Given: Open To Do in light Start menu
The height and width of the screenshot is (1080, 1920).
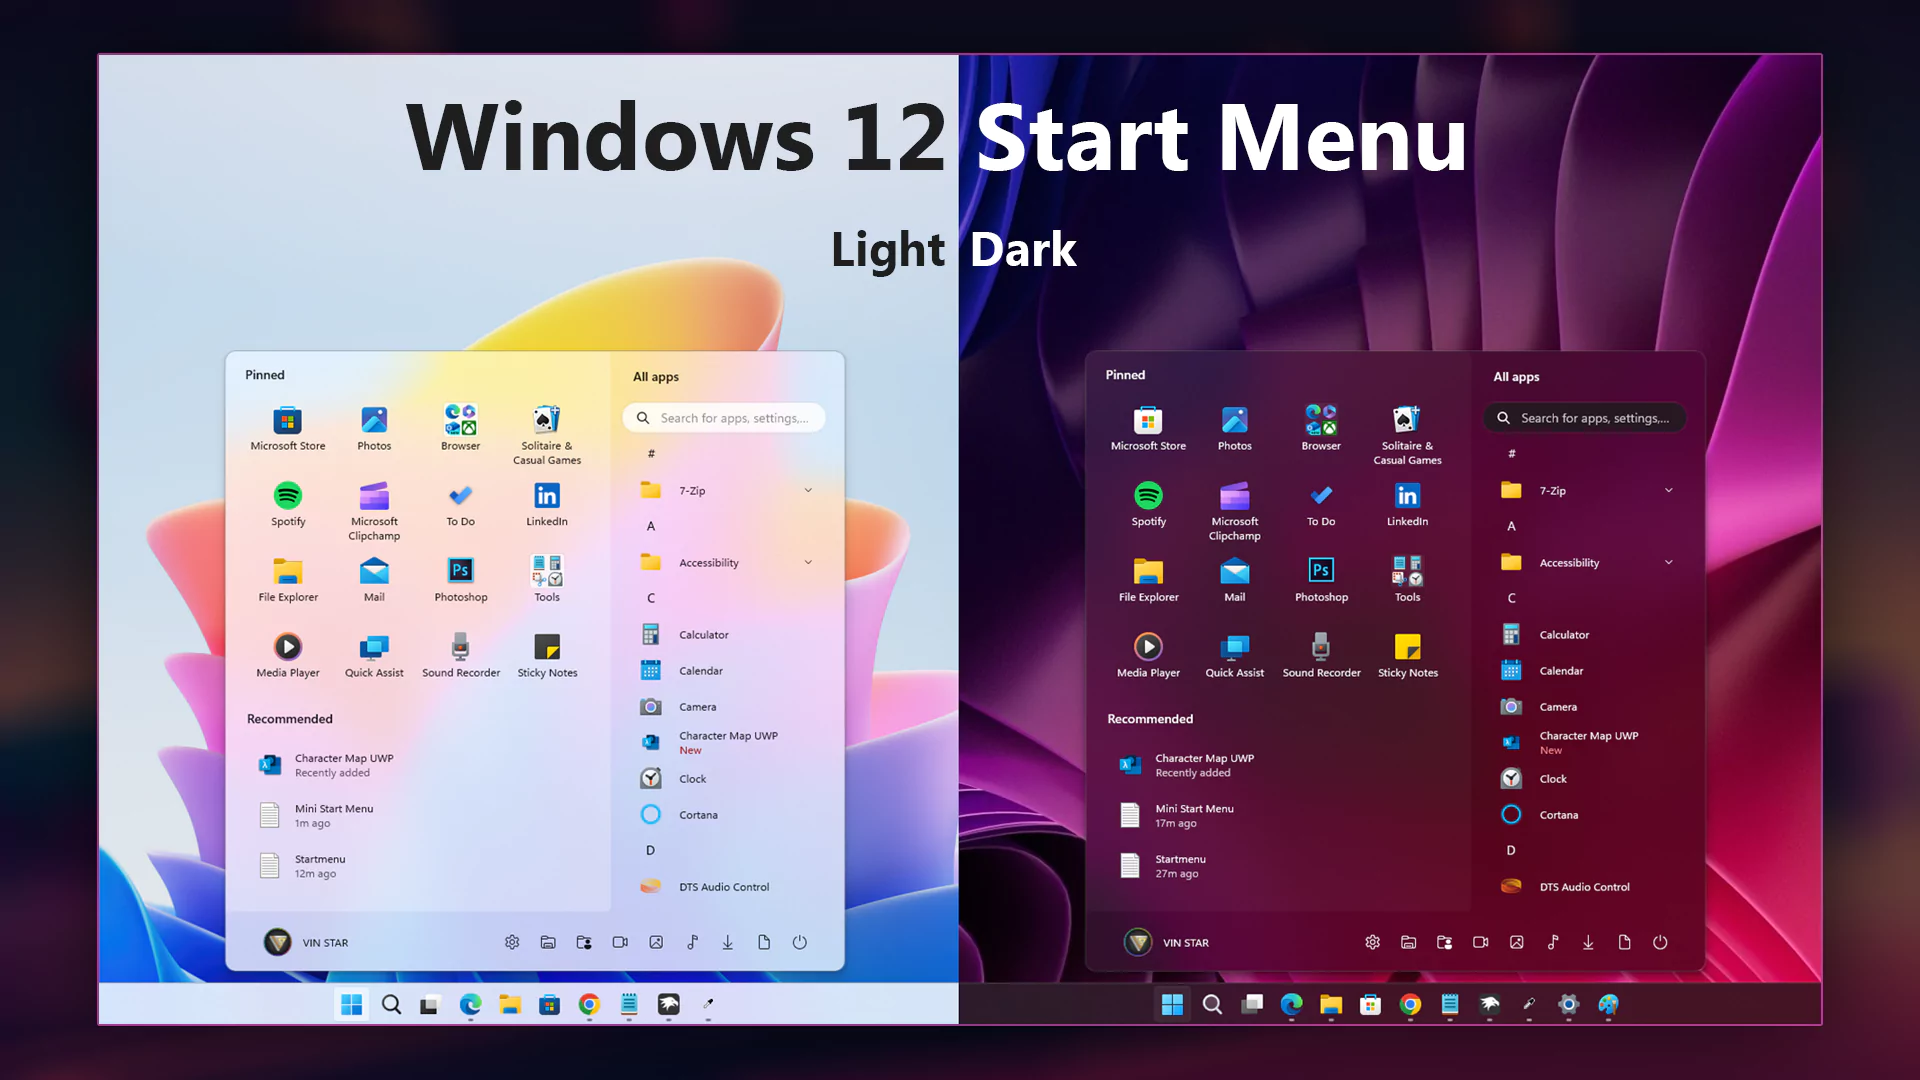Looking at the screenshot, I should coord(460,505).
